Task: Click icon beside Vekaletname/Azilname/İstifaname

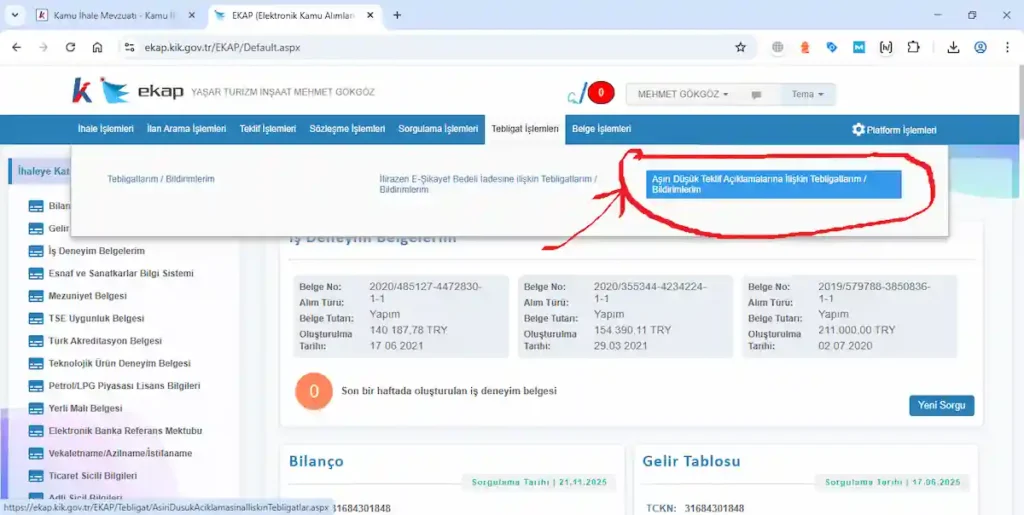Action: point(36,453)
